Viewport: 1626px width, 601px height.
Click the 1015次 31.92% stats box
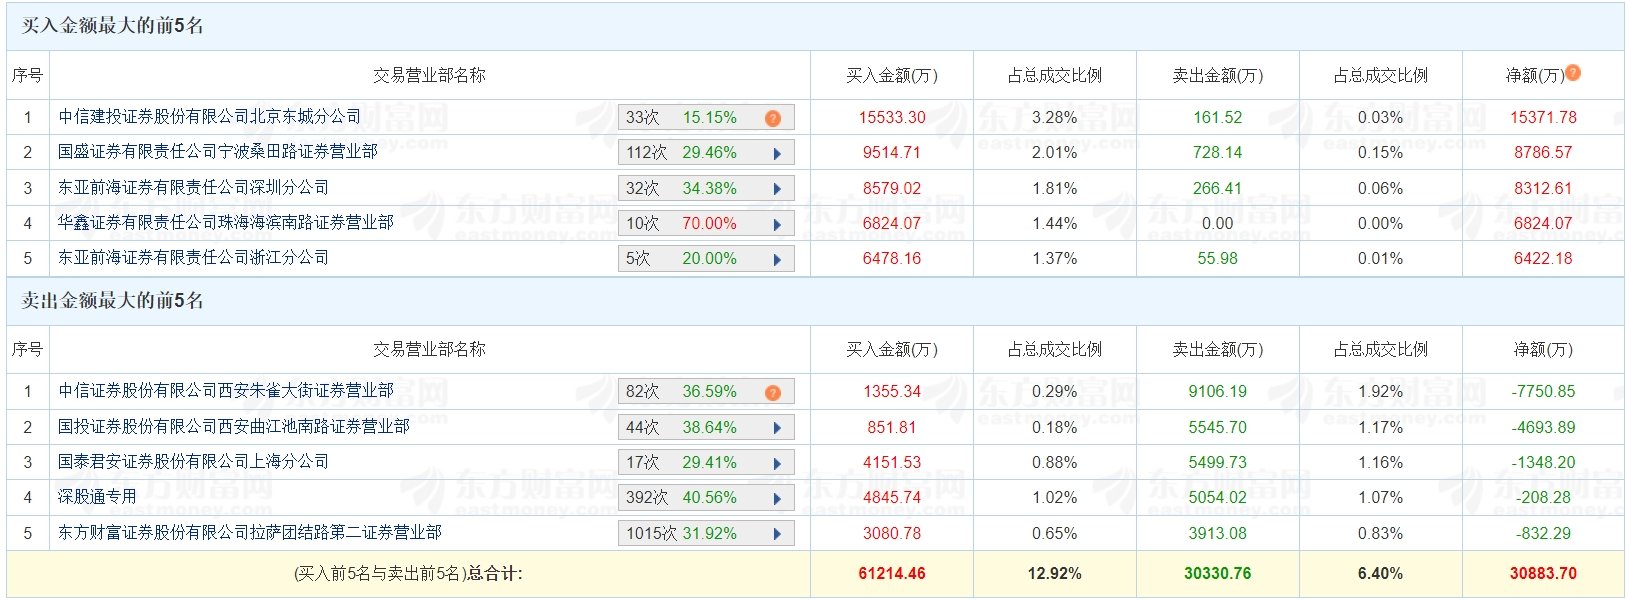[x=706, y=533]
